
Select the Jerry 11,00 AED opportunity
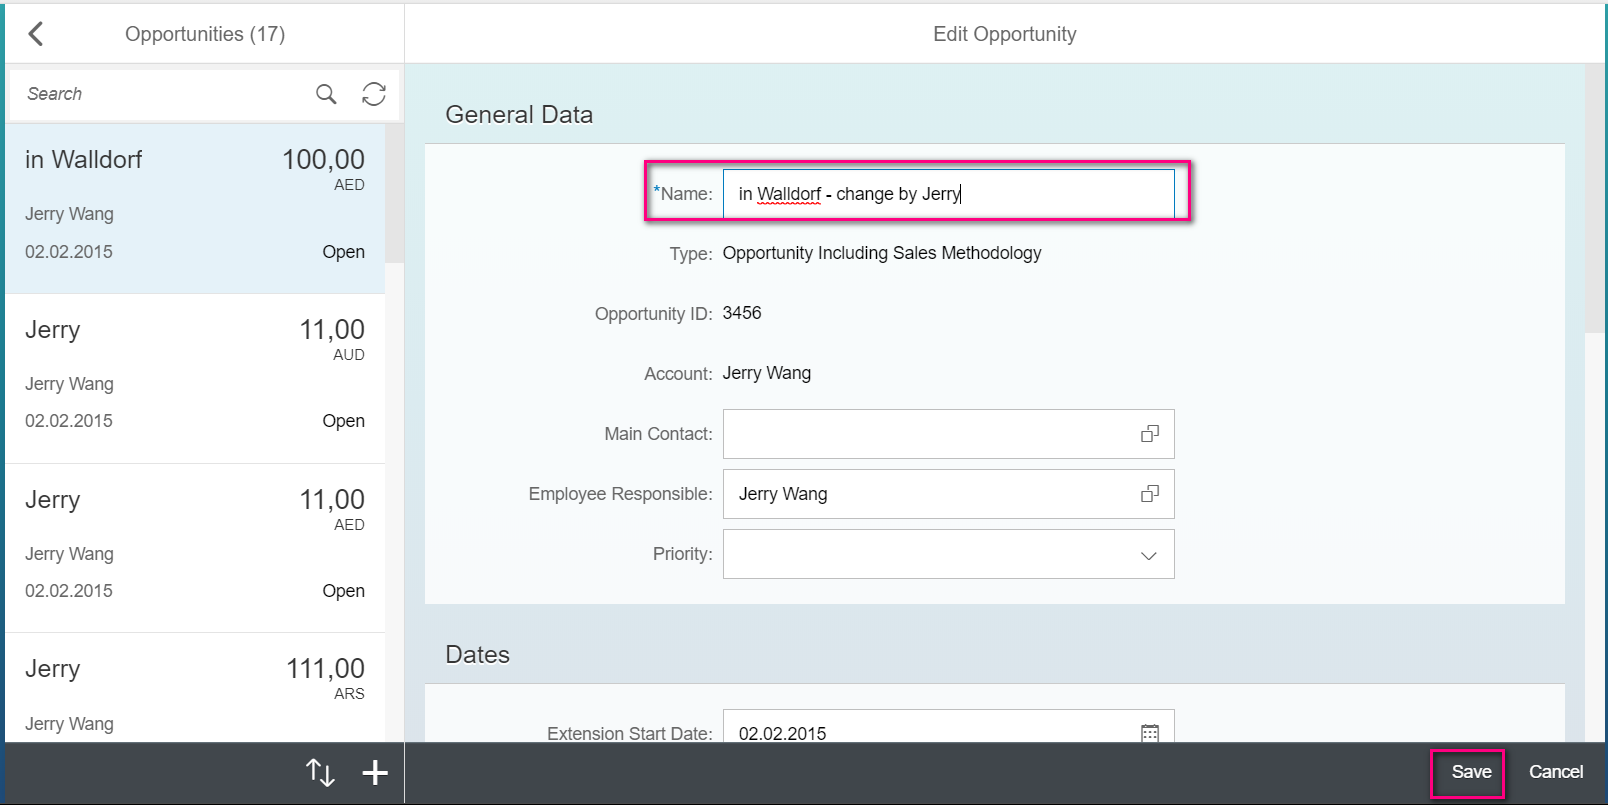pyautogui.click(x=195, y=548)
